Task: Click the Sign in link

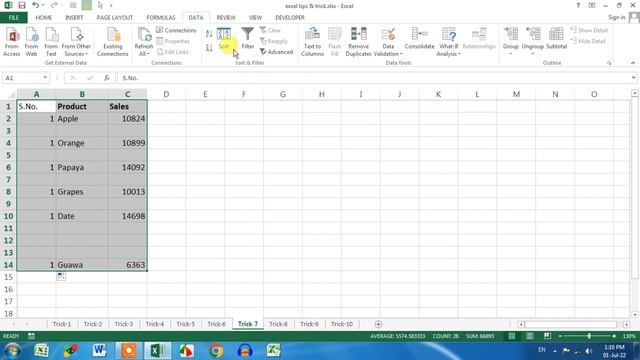Action: click(x=617, y=17)
